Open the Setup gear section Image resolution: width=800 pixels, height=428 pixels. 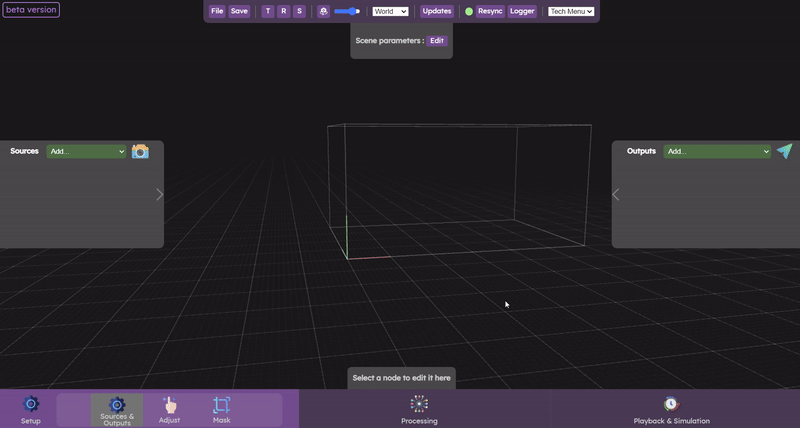tap(31, 410)
